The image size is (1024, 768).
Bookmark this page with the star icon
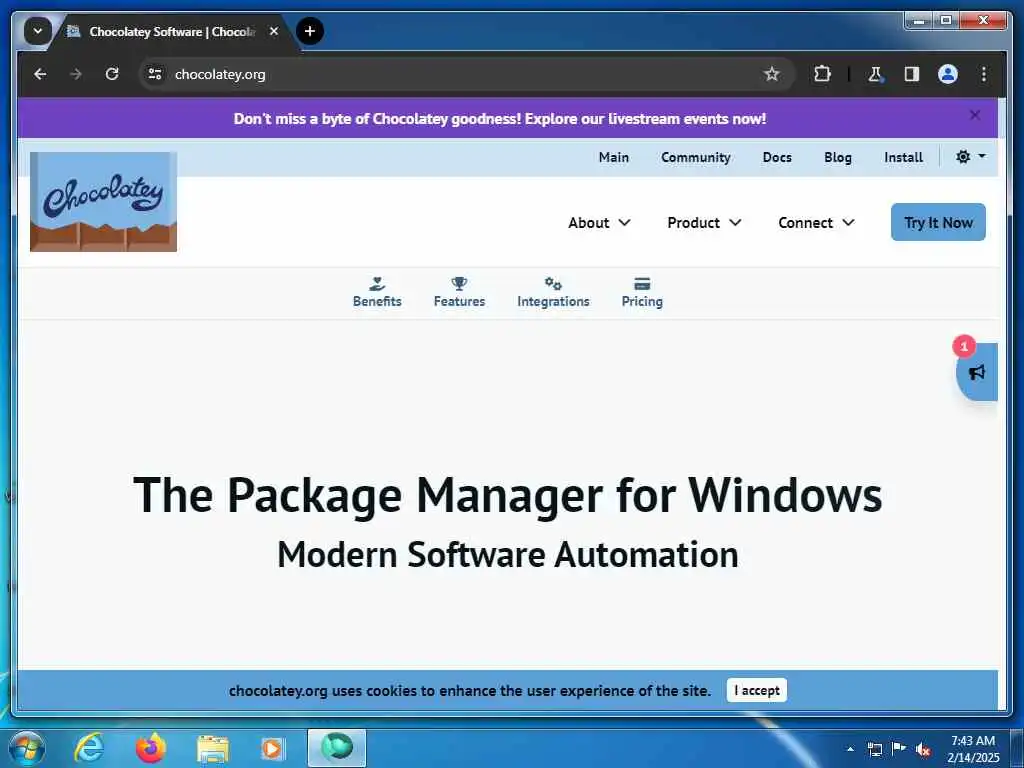771,74
